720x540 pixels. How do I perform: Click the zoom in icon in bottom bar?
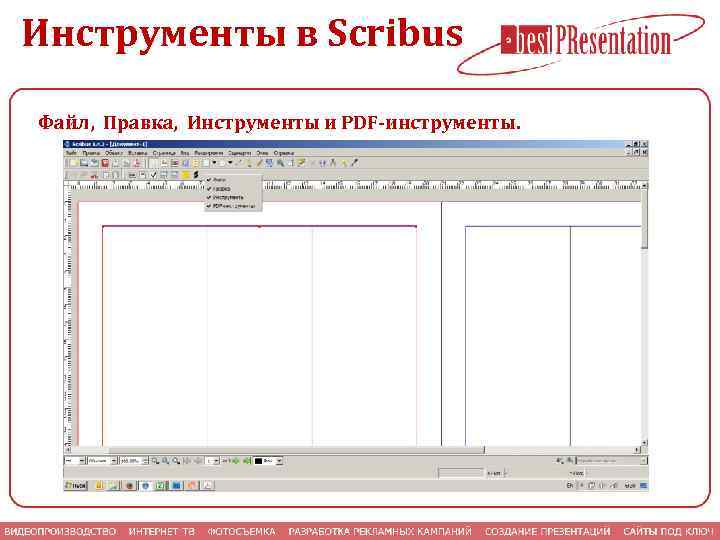(x=176, y=461)
